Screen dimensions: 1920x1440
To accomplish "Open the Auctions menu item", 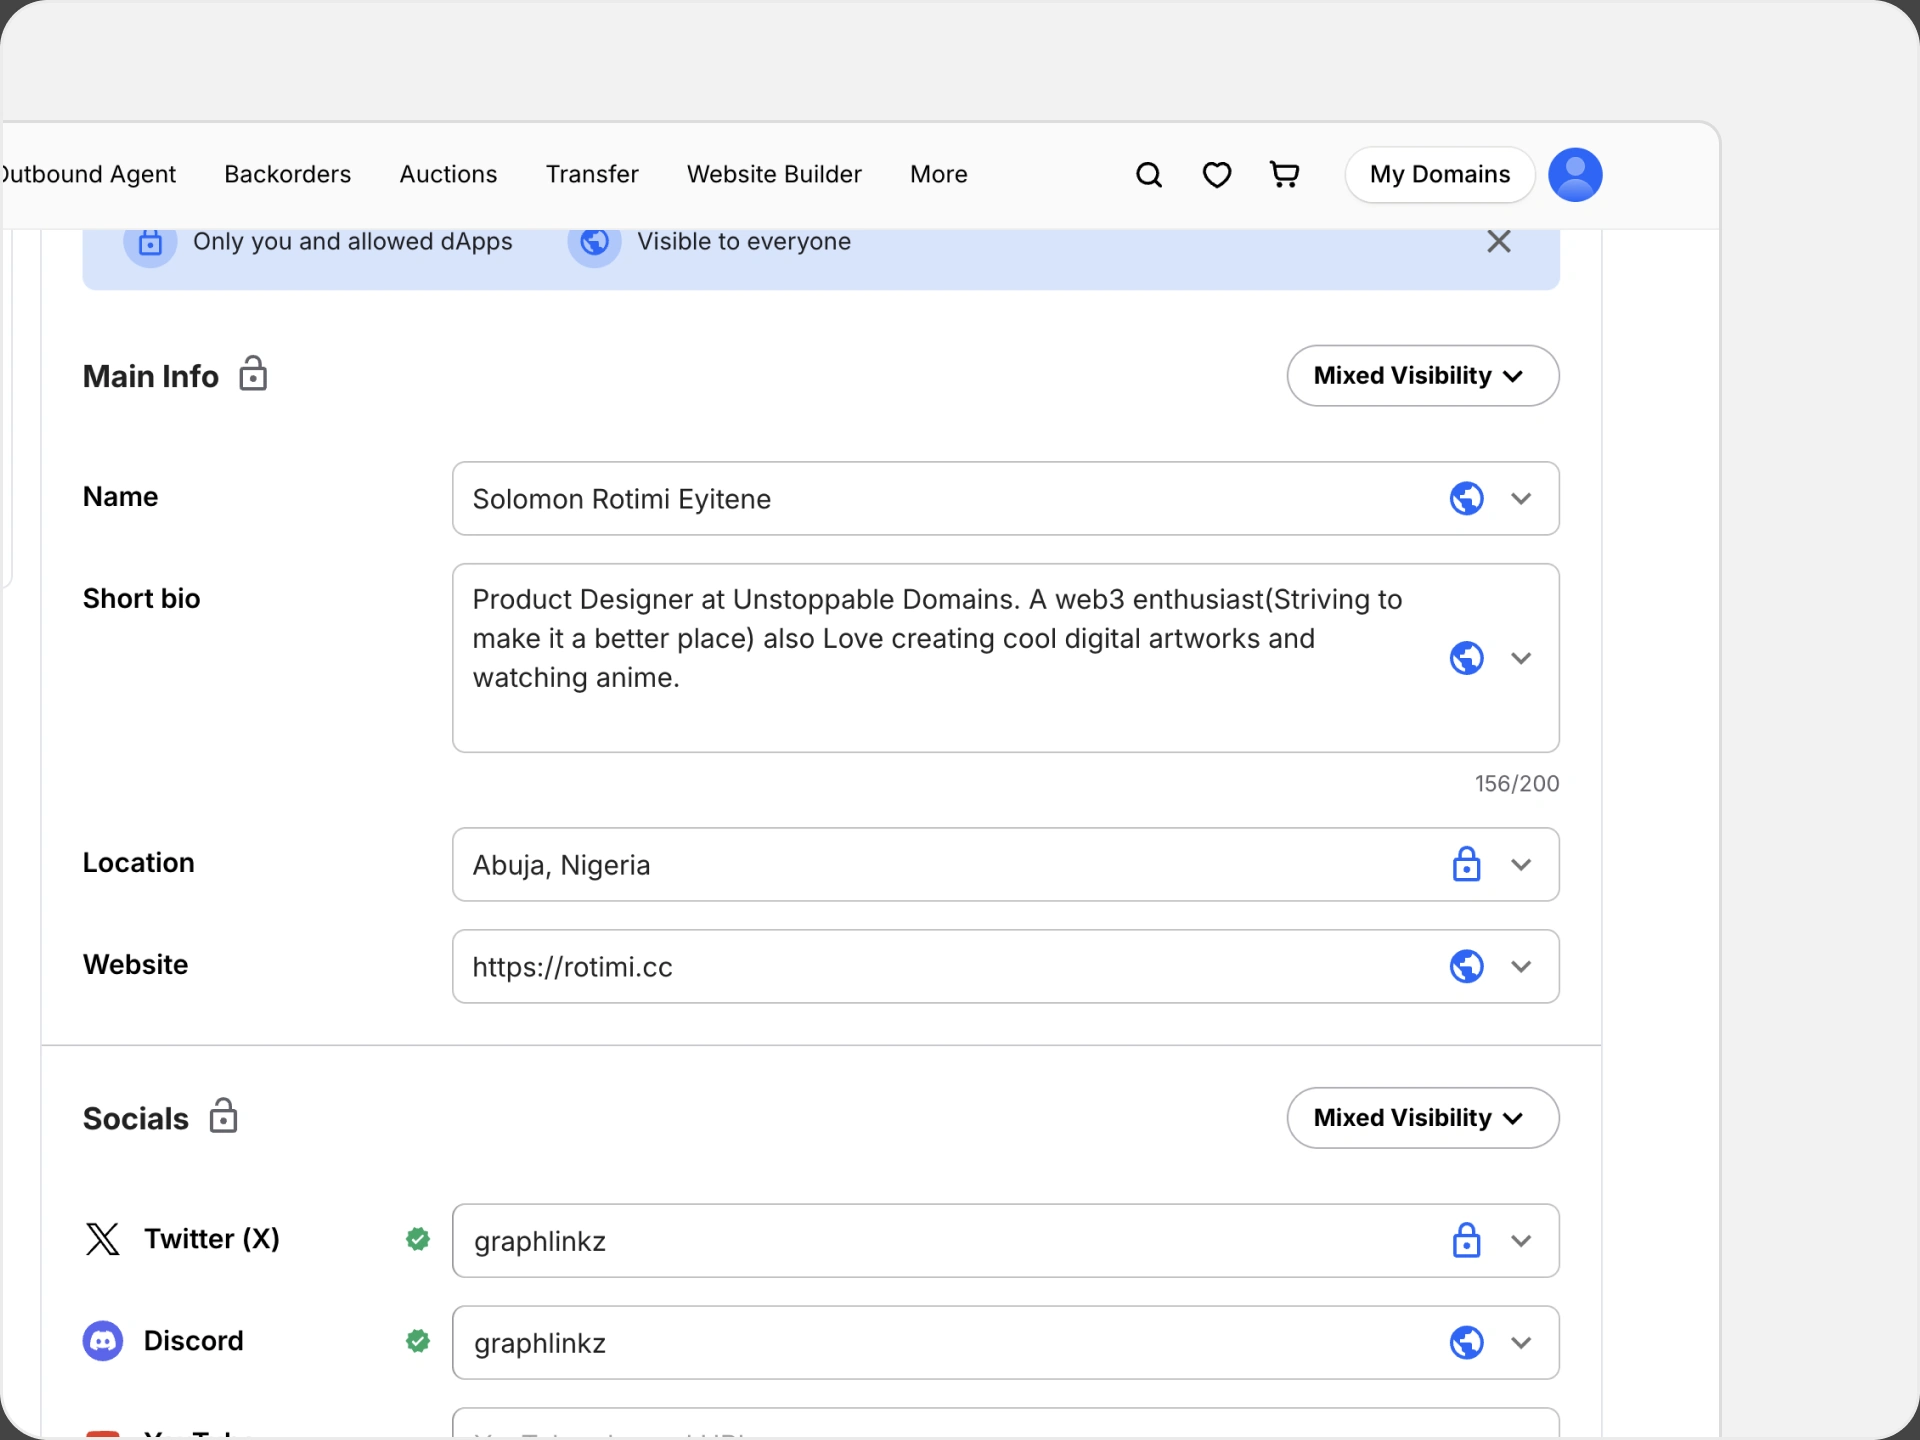I will pyautogui.click(x=448, y=174).
